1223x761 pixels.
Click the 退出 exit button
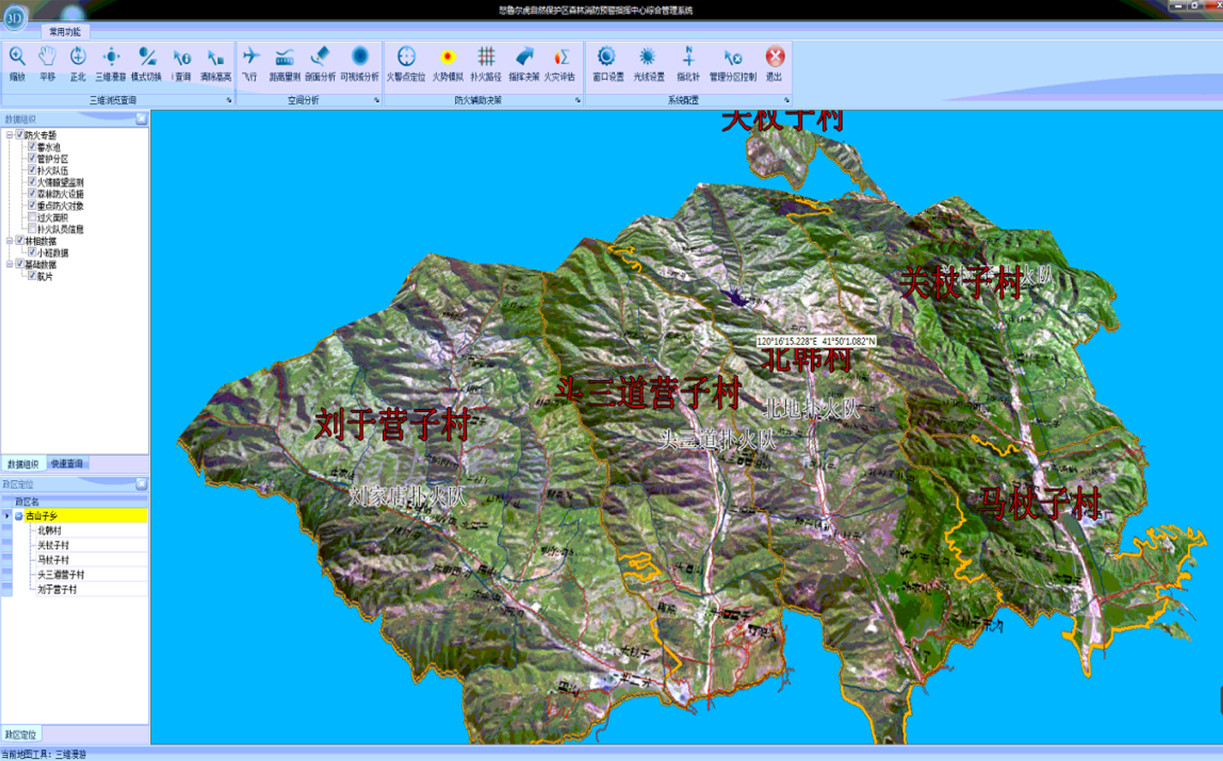tap(774, 62)
